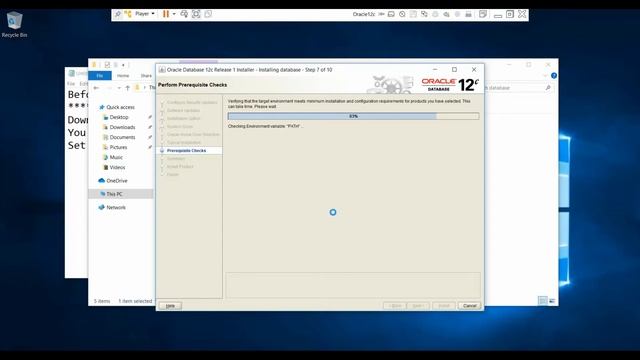
Task: Click the Prerequisite Checks step in installer sidebar
Action: (186, 151)
